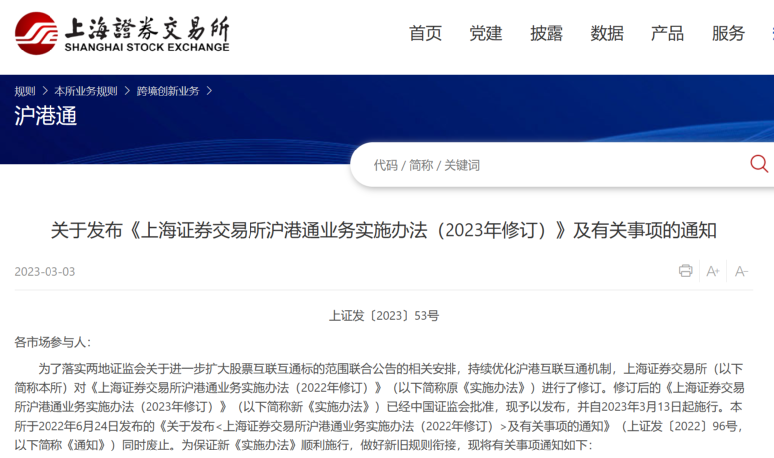This screenshot has height=458, width=774.
Task: Click the notice title 关于发布《上海证券交易所沪港通业务实施办法》
Action: tap(384, 230)
